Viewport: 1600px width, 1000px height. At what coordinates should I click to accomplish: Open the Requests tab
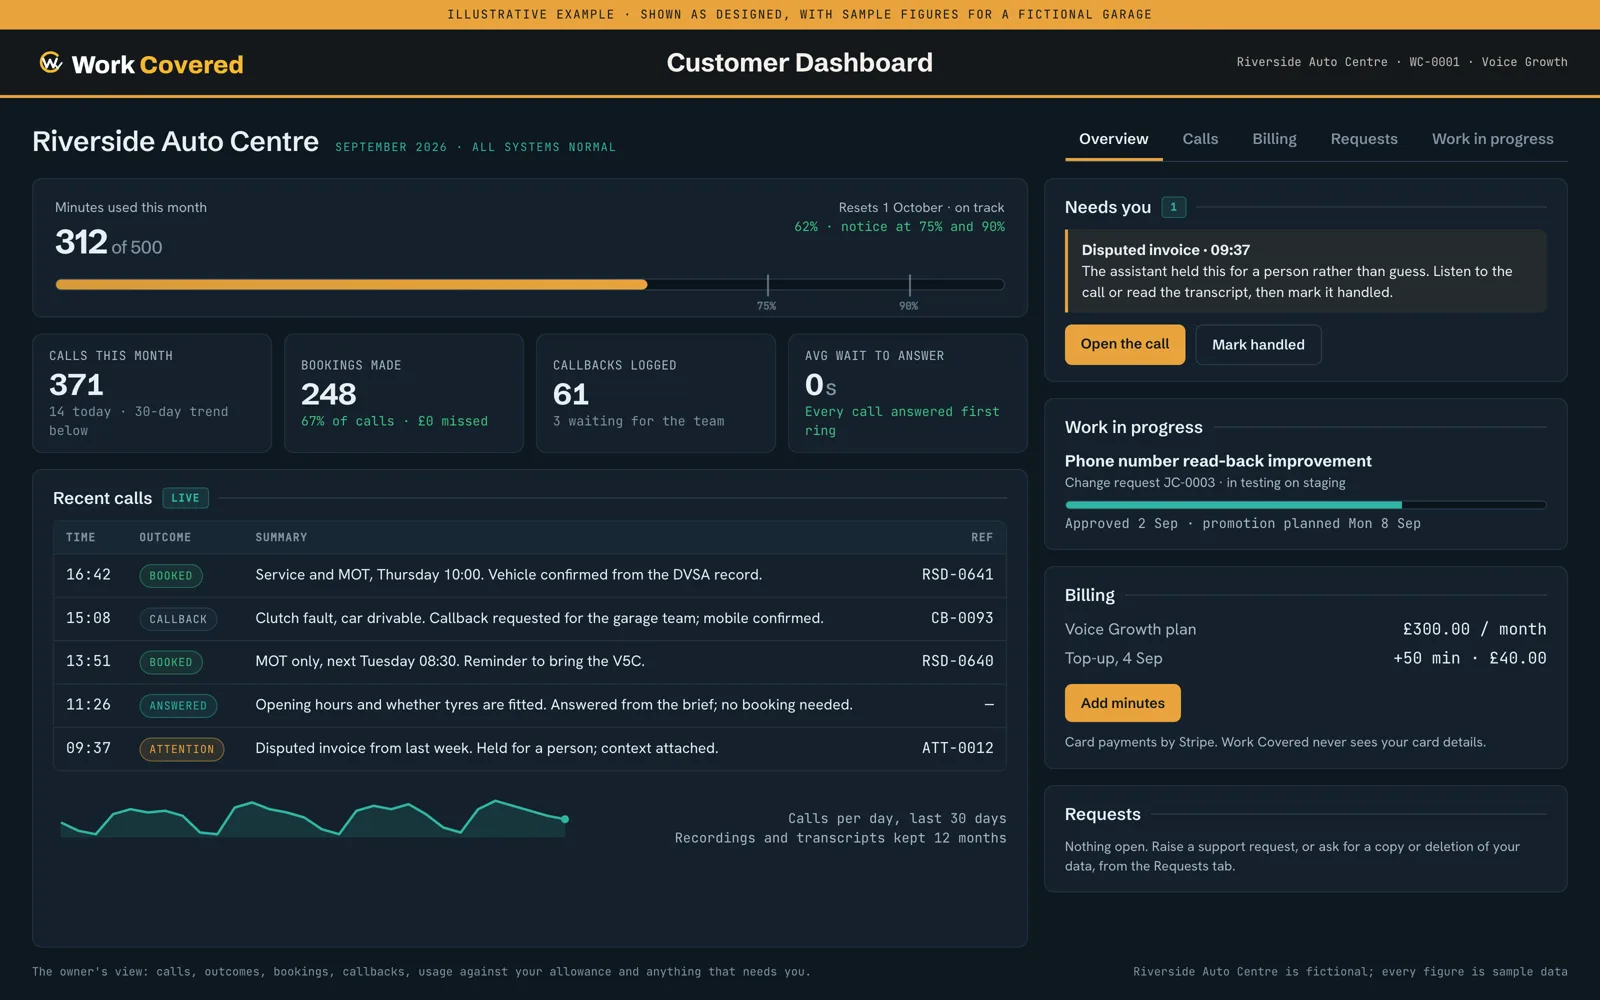1364,139
